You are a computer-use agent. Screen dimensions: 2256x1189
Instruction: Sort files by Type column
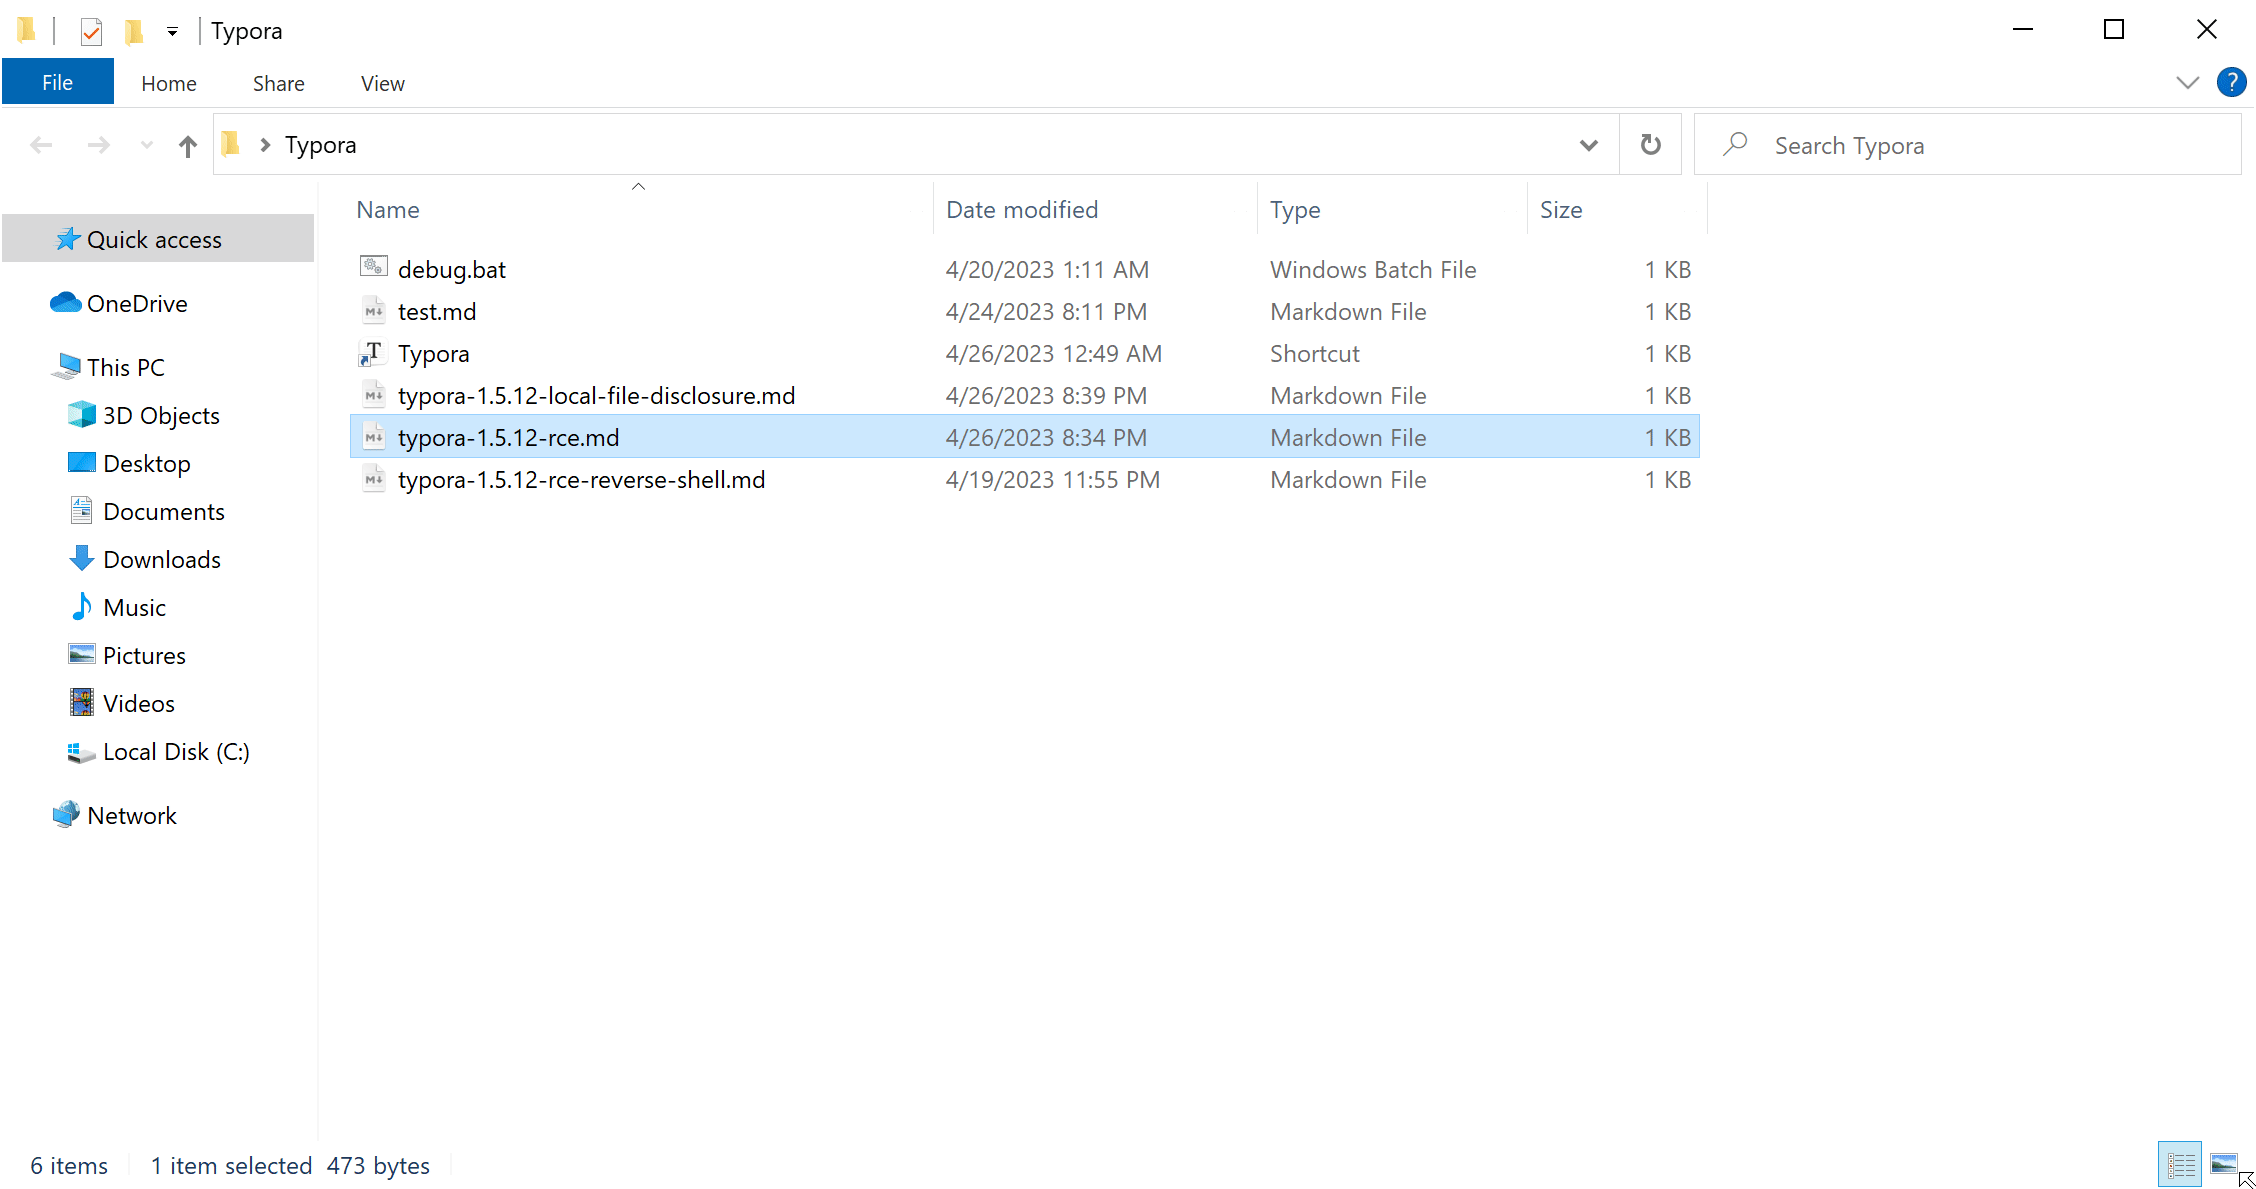1295,210
